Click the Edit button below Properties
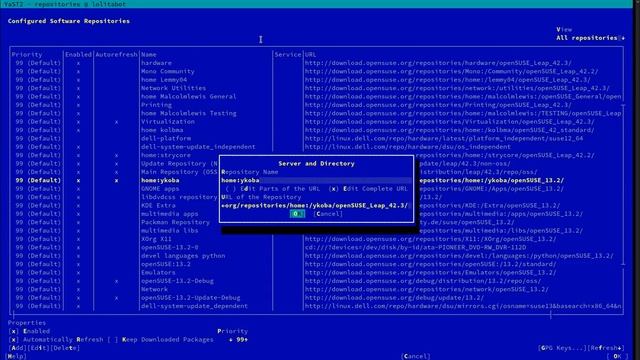Image resolution: width=640 pixels, height=360 pixels. [x=38, y=348]
